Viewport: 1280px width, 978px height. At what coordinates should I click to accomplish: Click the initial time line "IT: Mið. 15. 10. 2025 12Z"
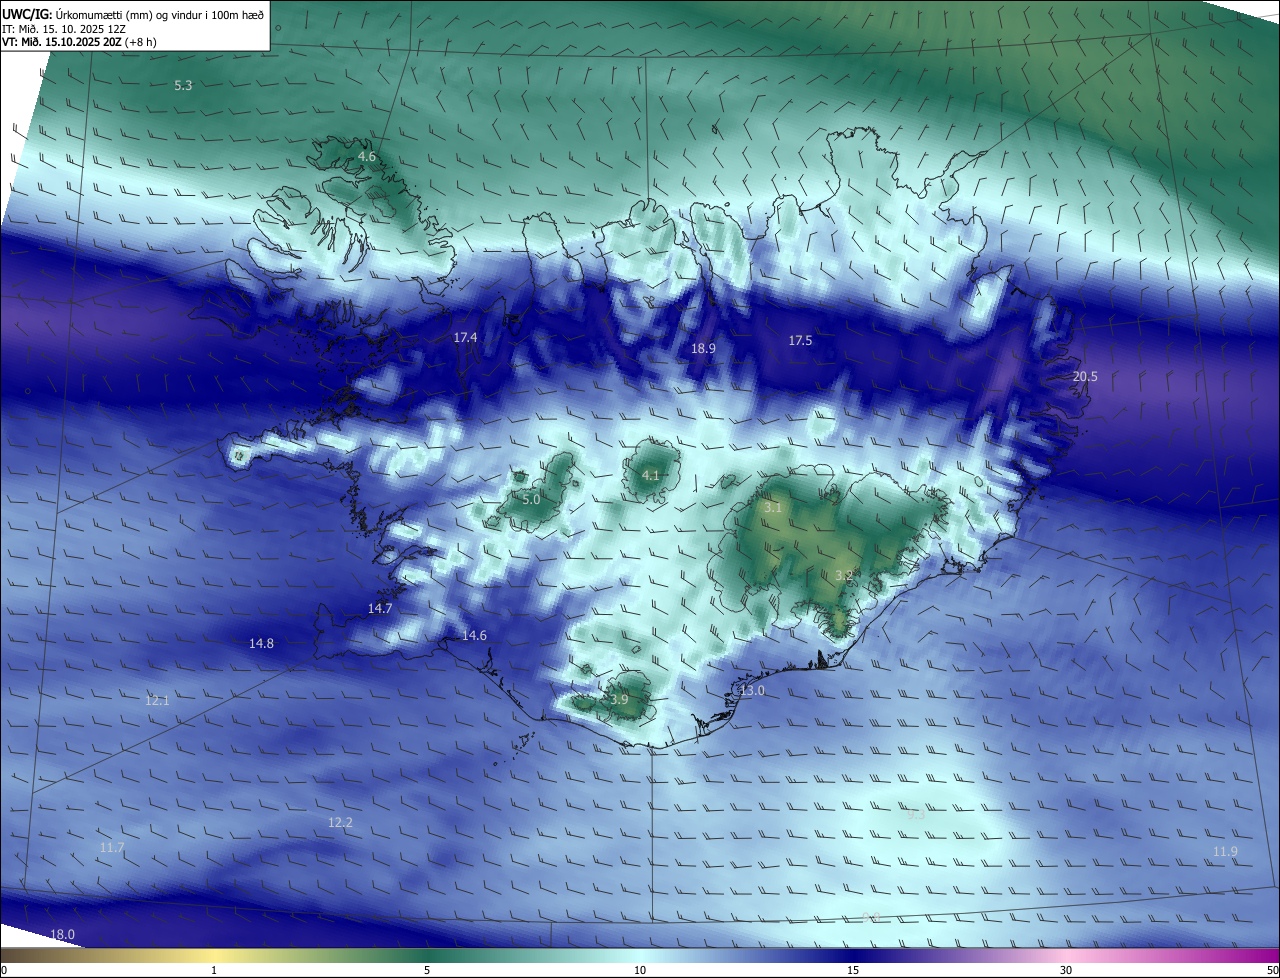tap(65, 29)
